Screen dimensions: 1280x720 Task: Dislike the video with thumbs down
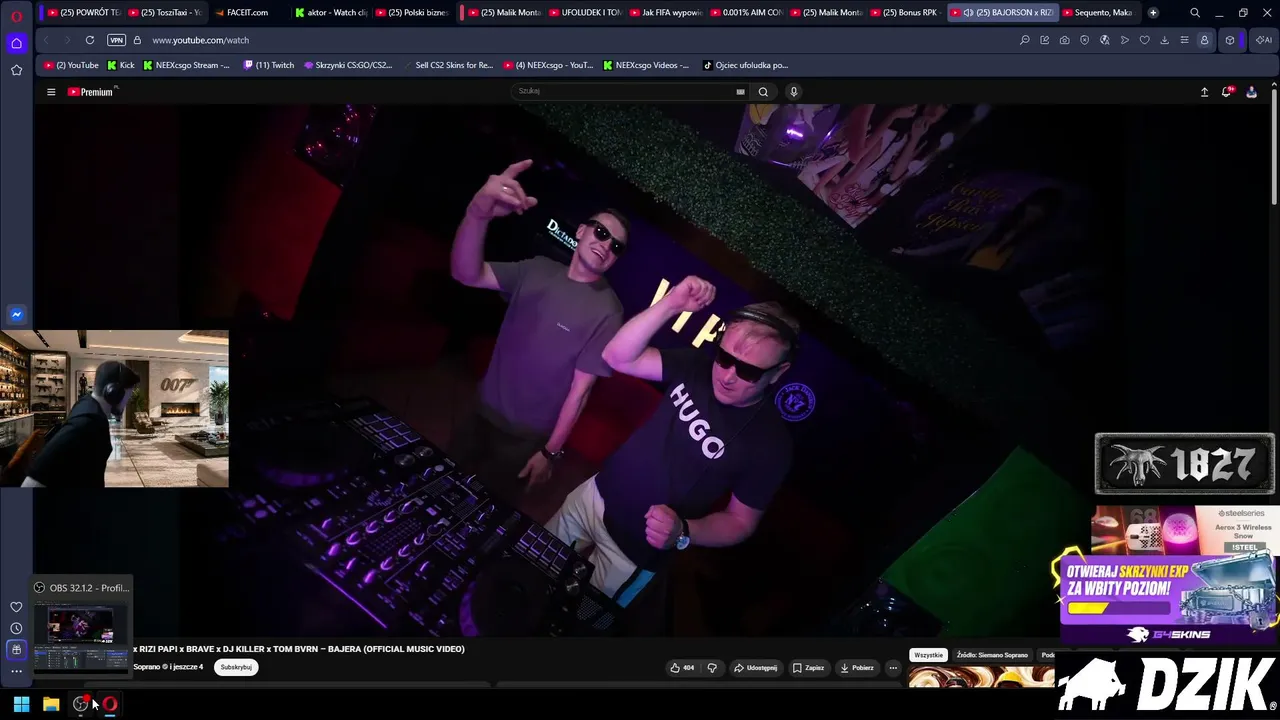click(x=712, y=668)
